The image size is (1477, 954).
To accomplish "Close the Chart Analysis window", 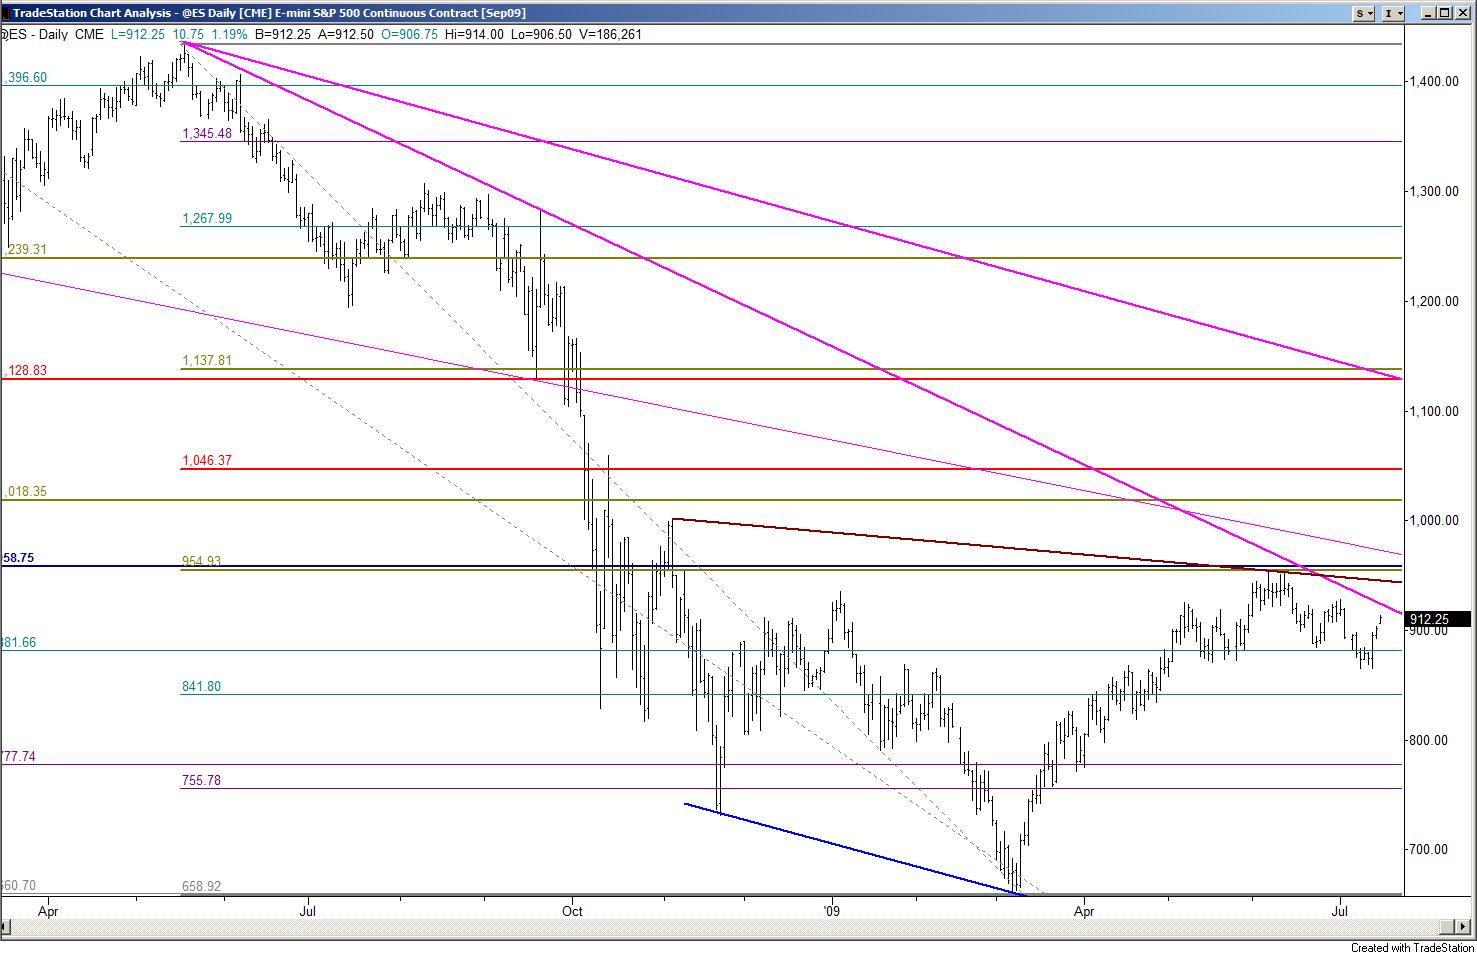I will (1463, 13).
